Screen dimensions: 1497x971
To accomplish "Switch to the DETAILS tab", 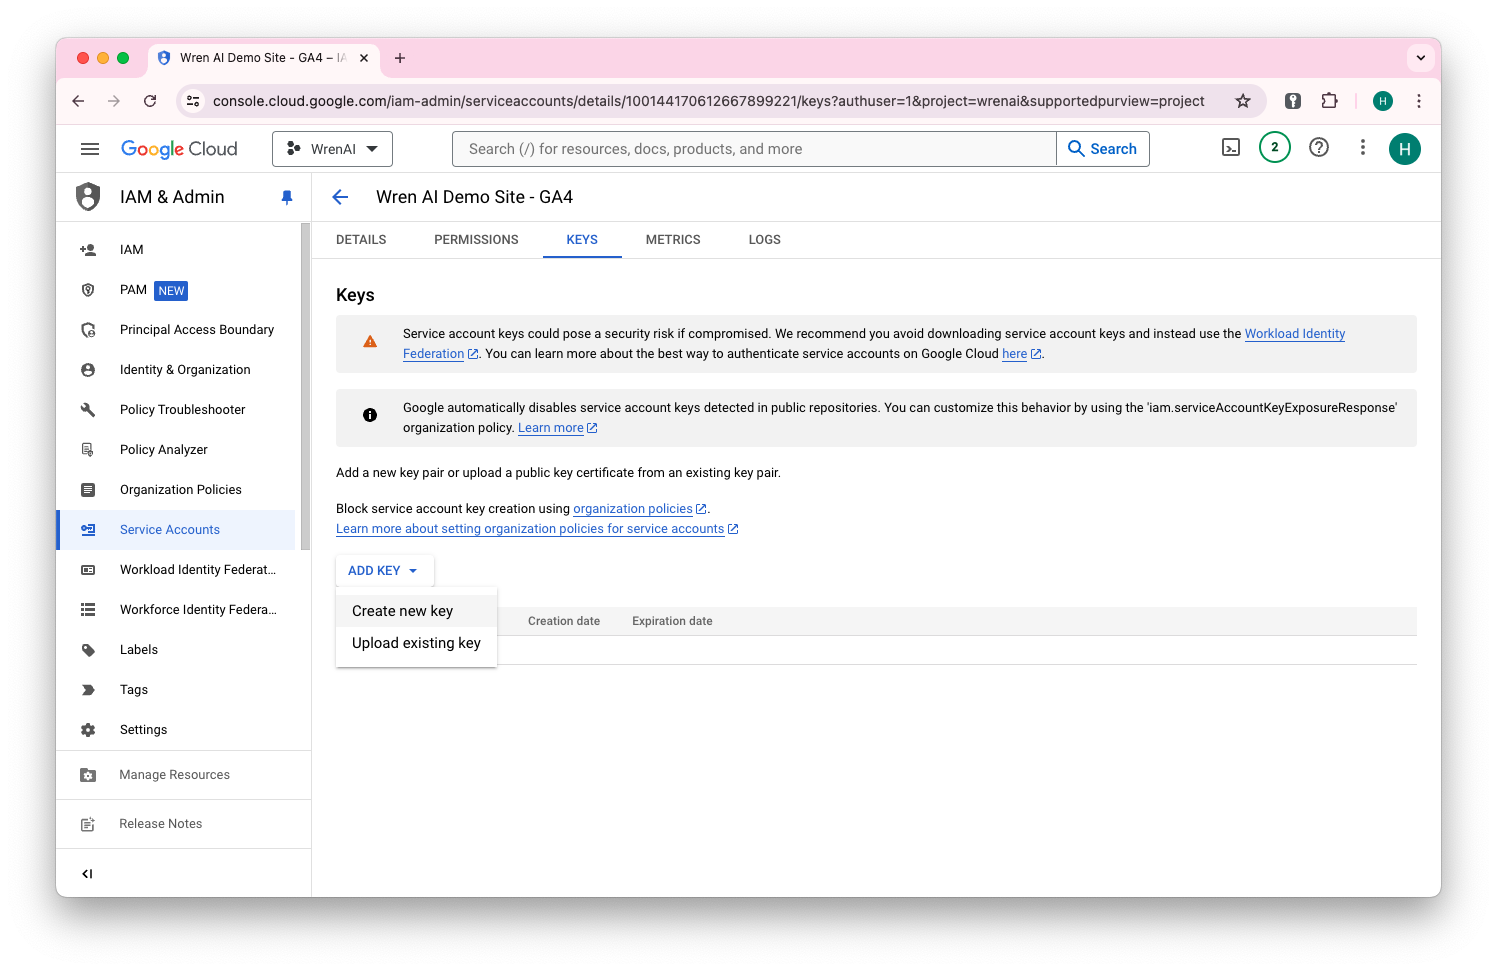I will (x=361, y=240).
